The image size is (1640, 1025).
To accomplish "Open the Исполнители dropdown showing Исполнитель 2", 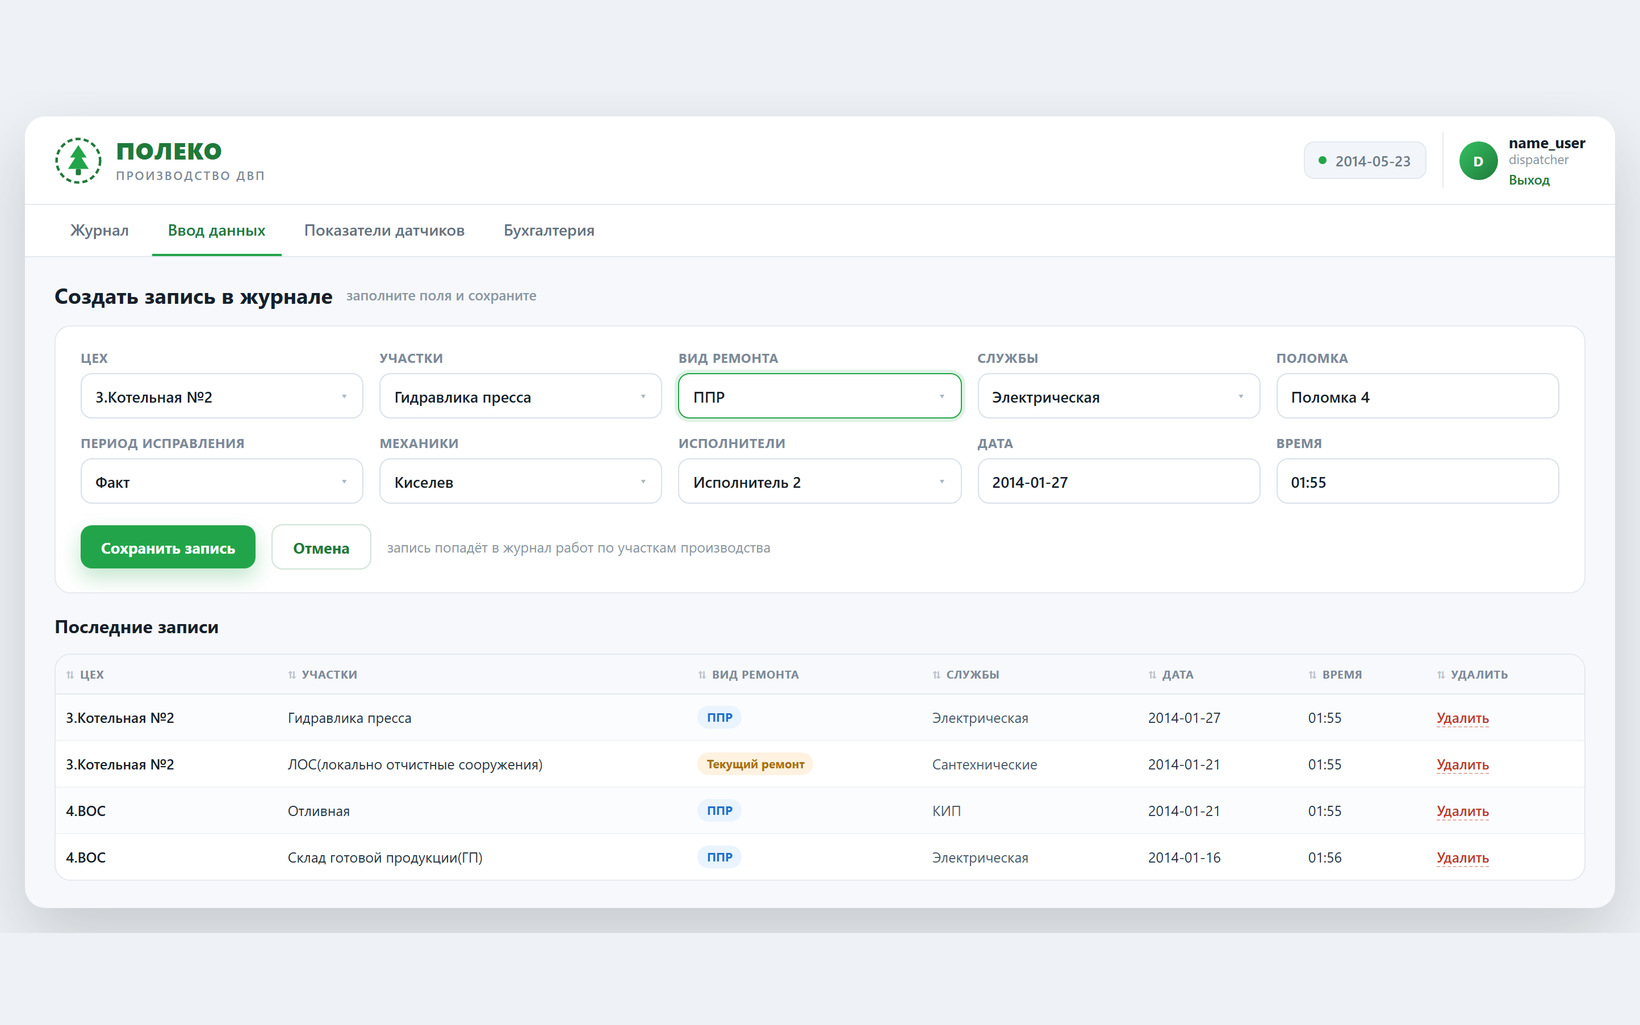I will [x=819, y=482].
